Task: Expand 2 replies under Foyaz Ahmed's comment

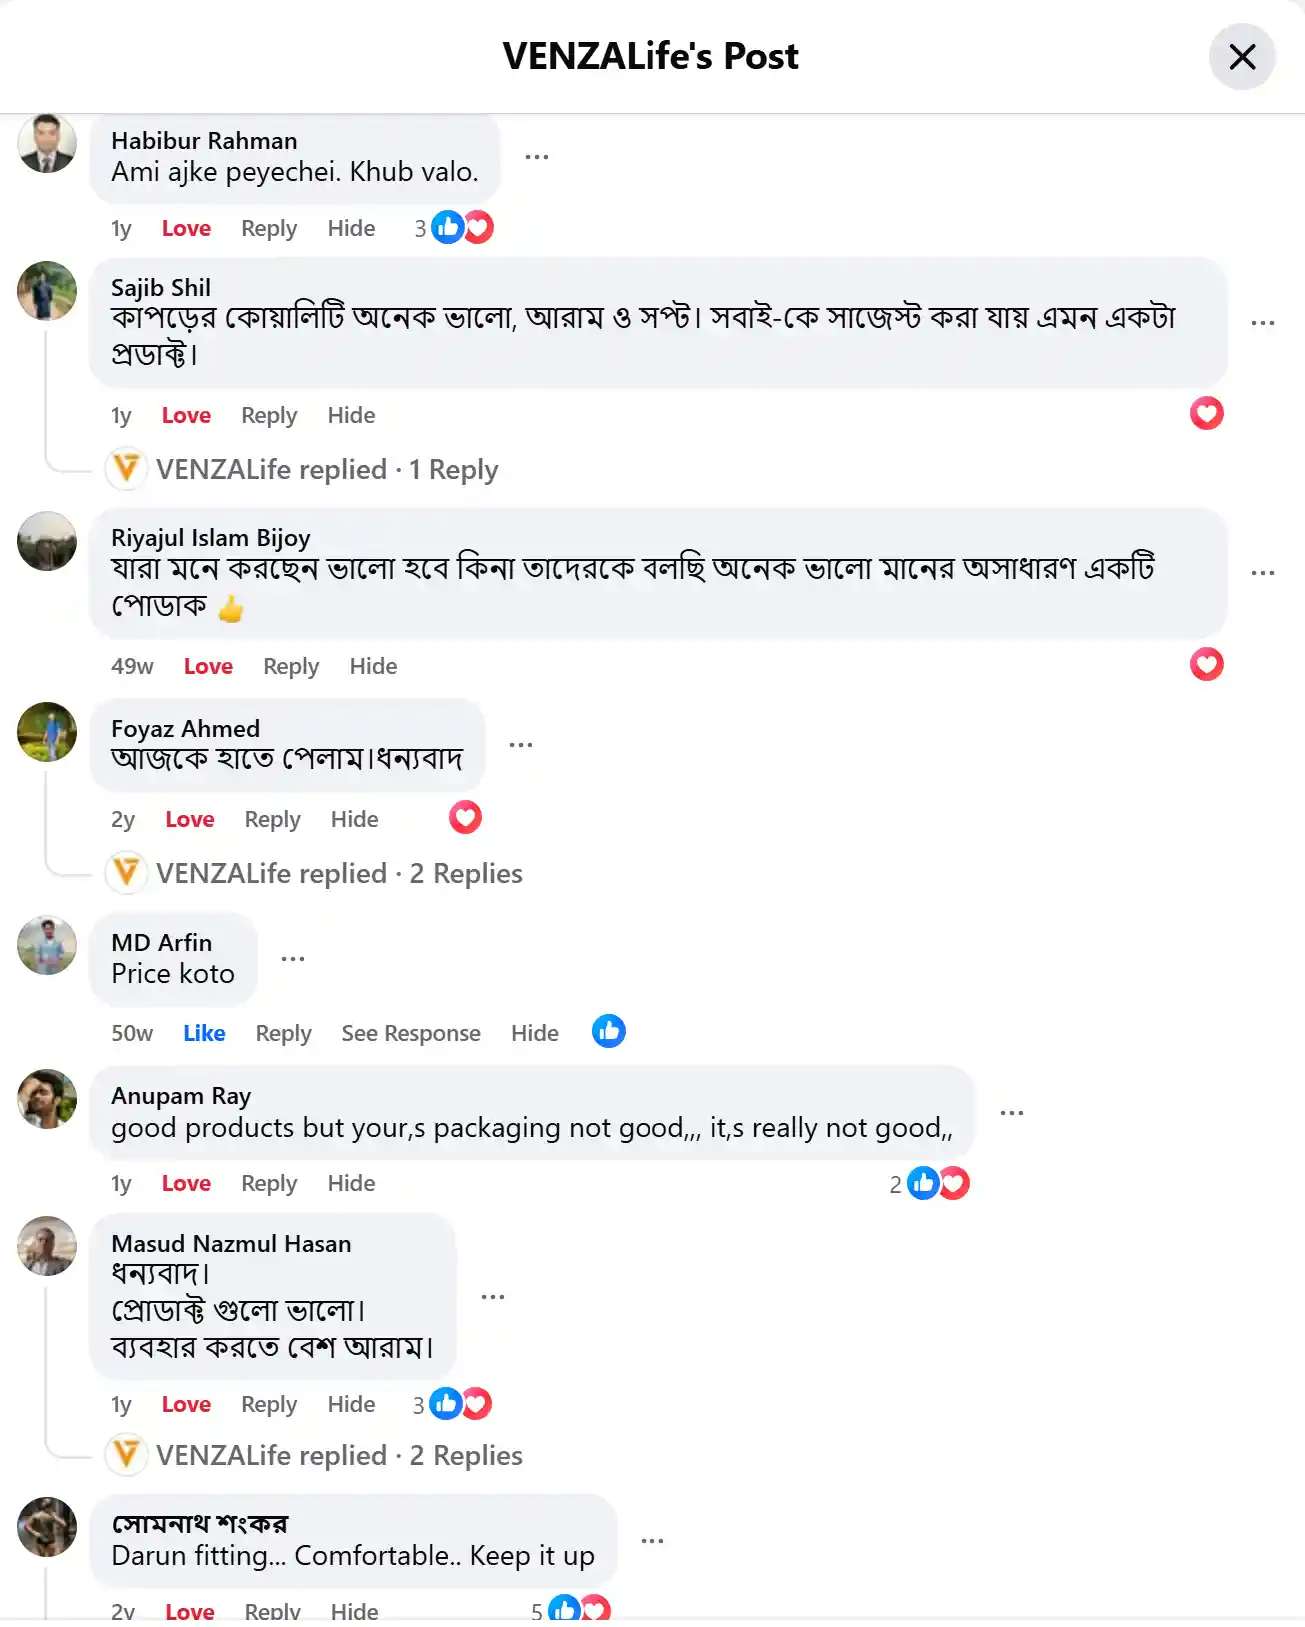Action: pos(338,874)
